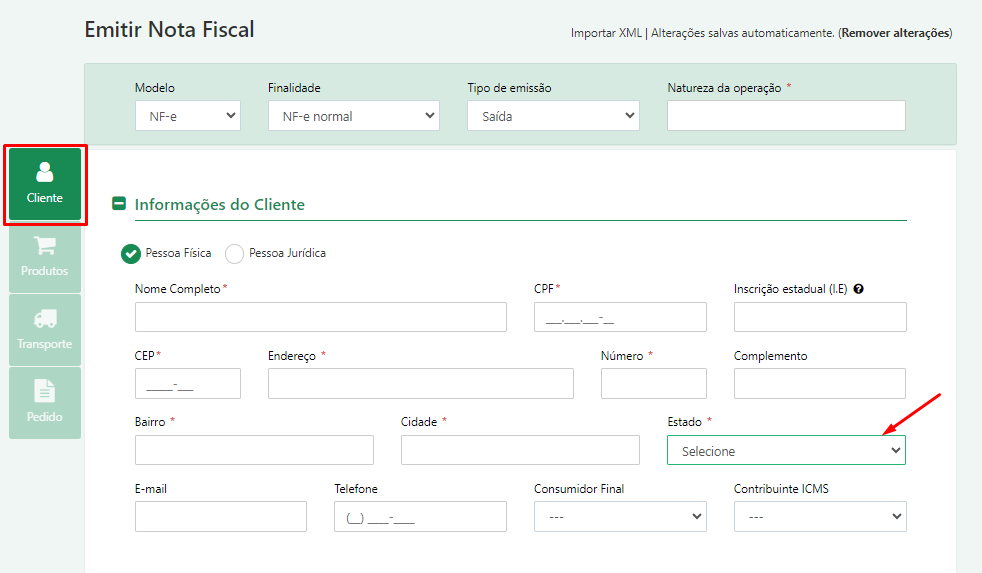
Task: Click the CEP input field
Action: click(188, 383)
